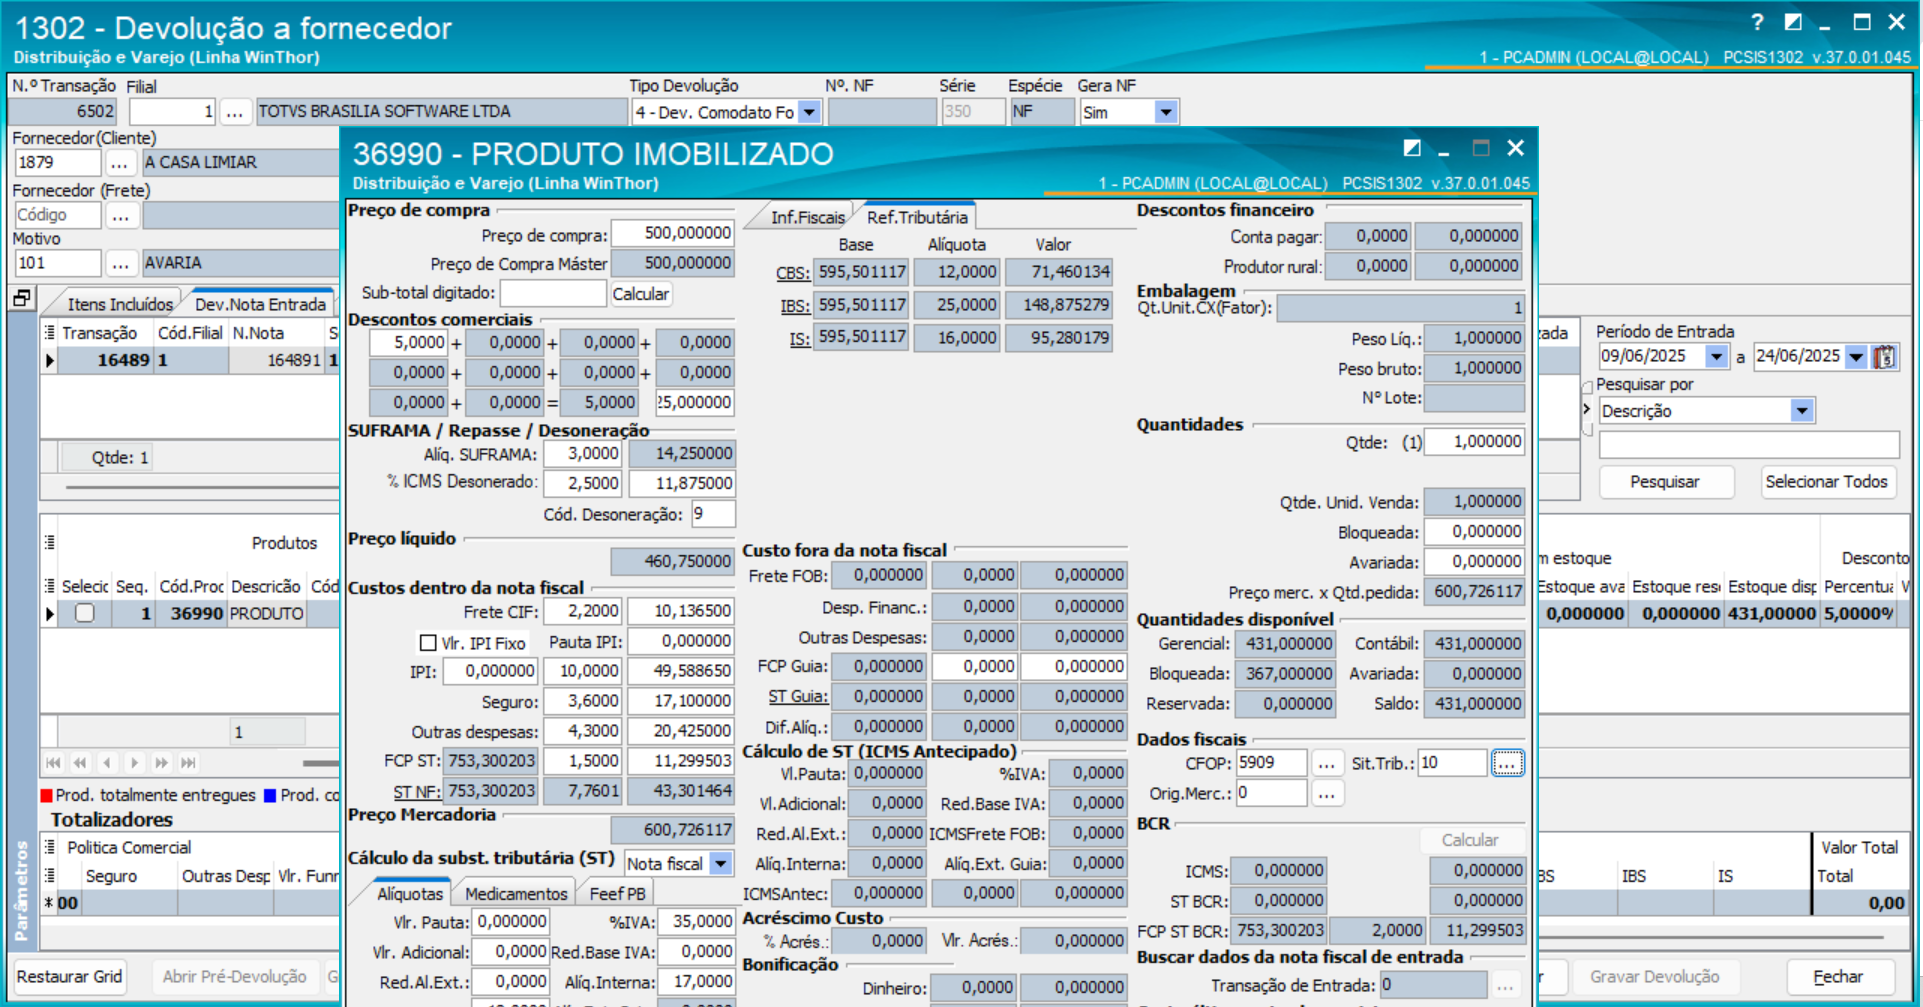Open the grid menu icon beside Selecionar column
This screenshot has height=1007, width=1923.
(x=49, y=586)
